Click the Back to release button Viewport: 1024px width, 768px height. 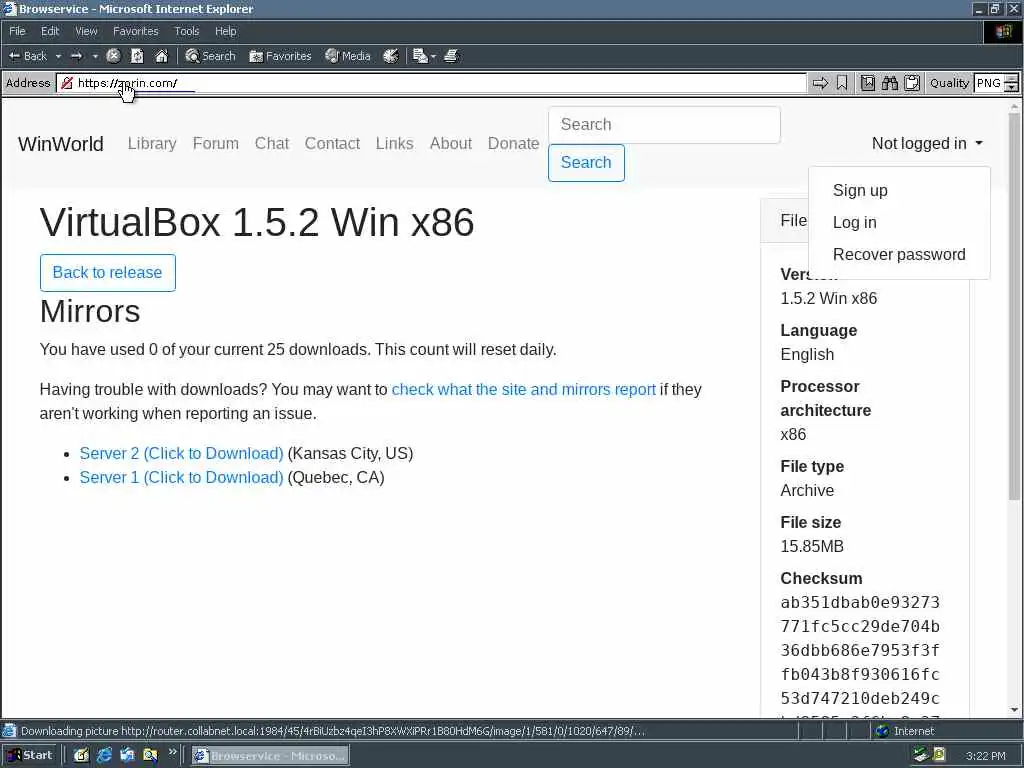pos(108,273)
